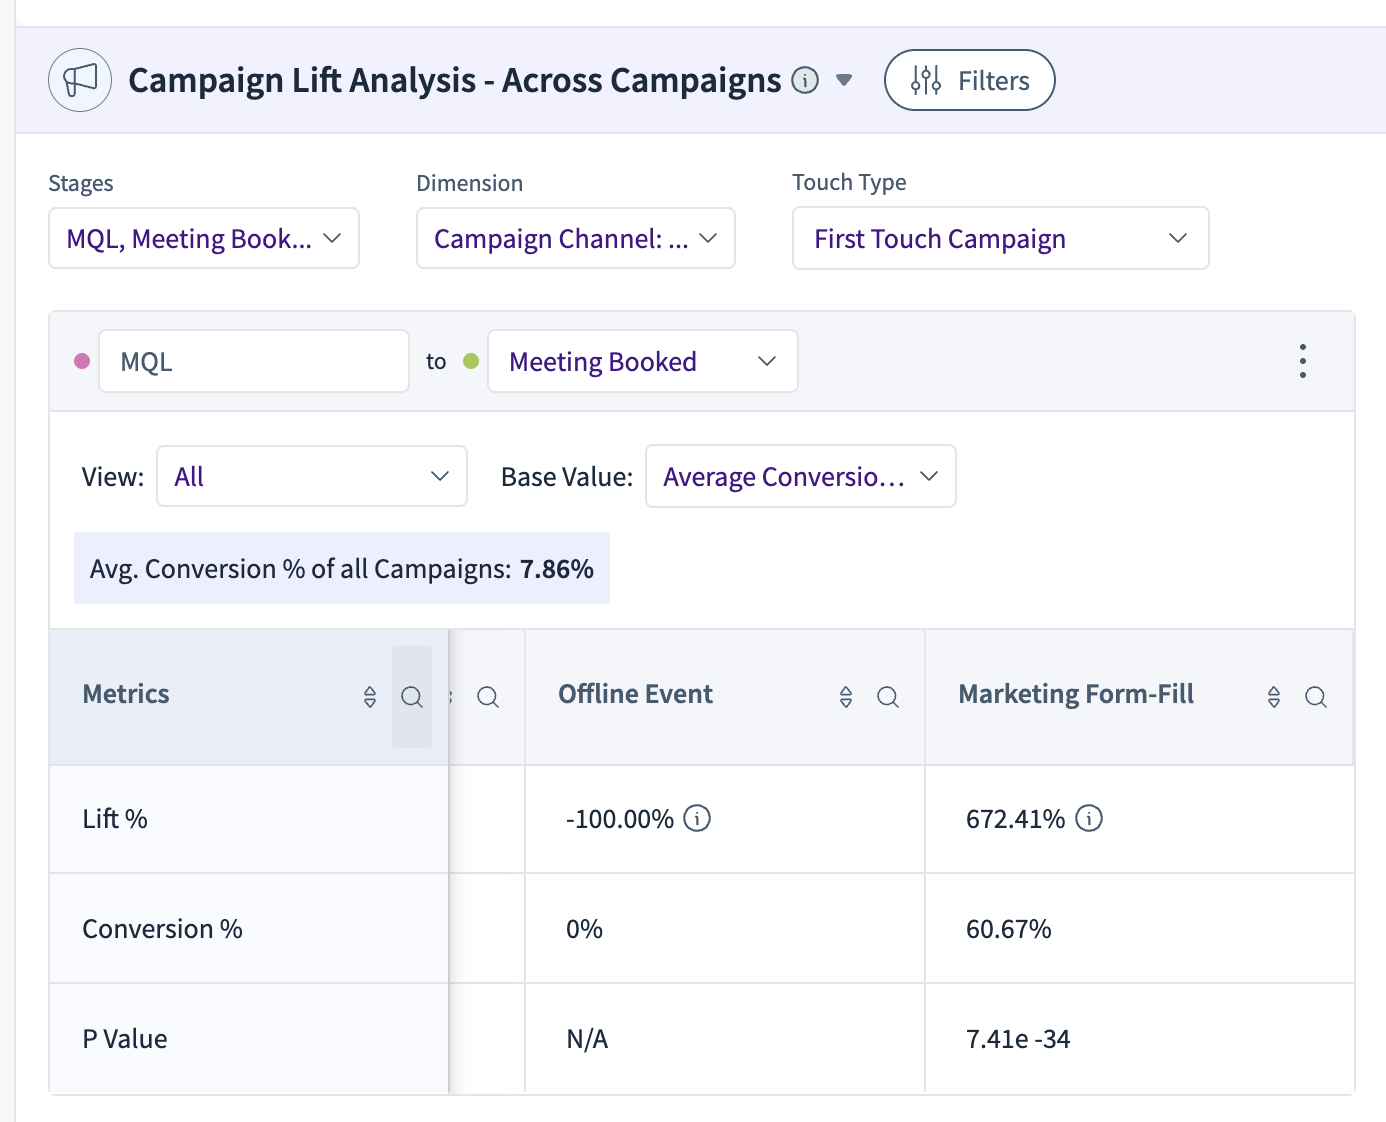Click info icon next to -100.00% lift

(697, 818)
